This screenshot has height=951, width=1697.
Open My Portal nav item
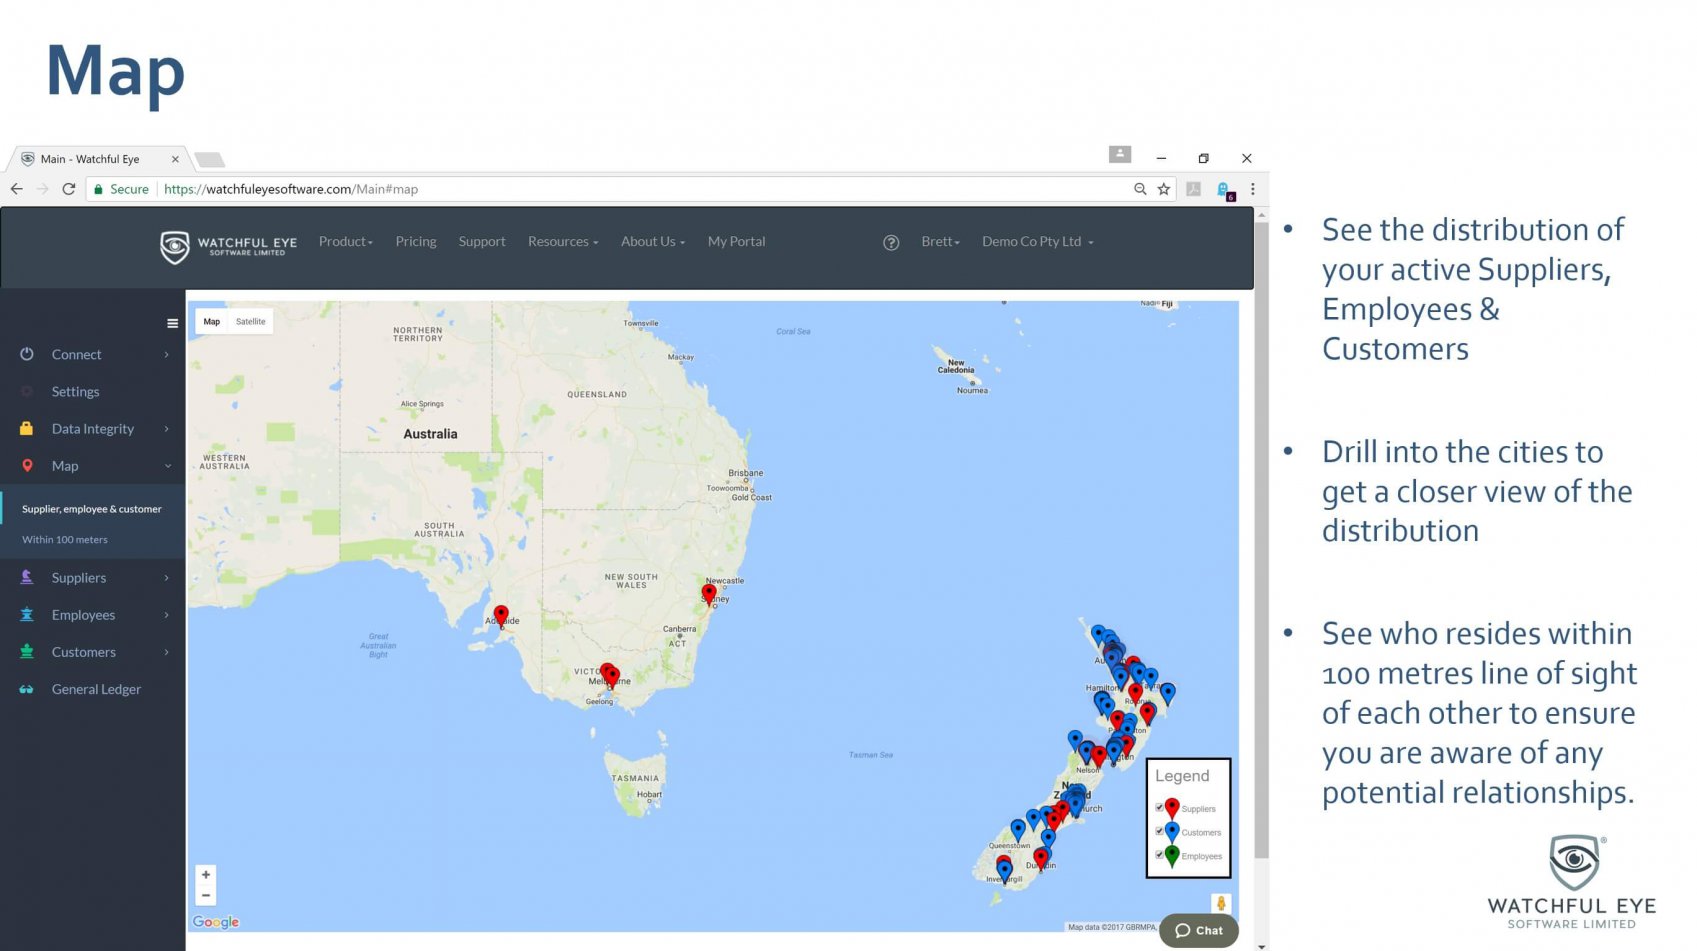pos(737,242)
